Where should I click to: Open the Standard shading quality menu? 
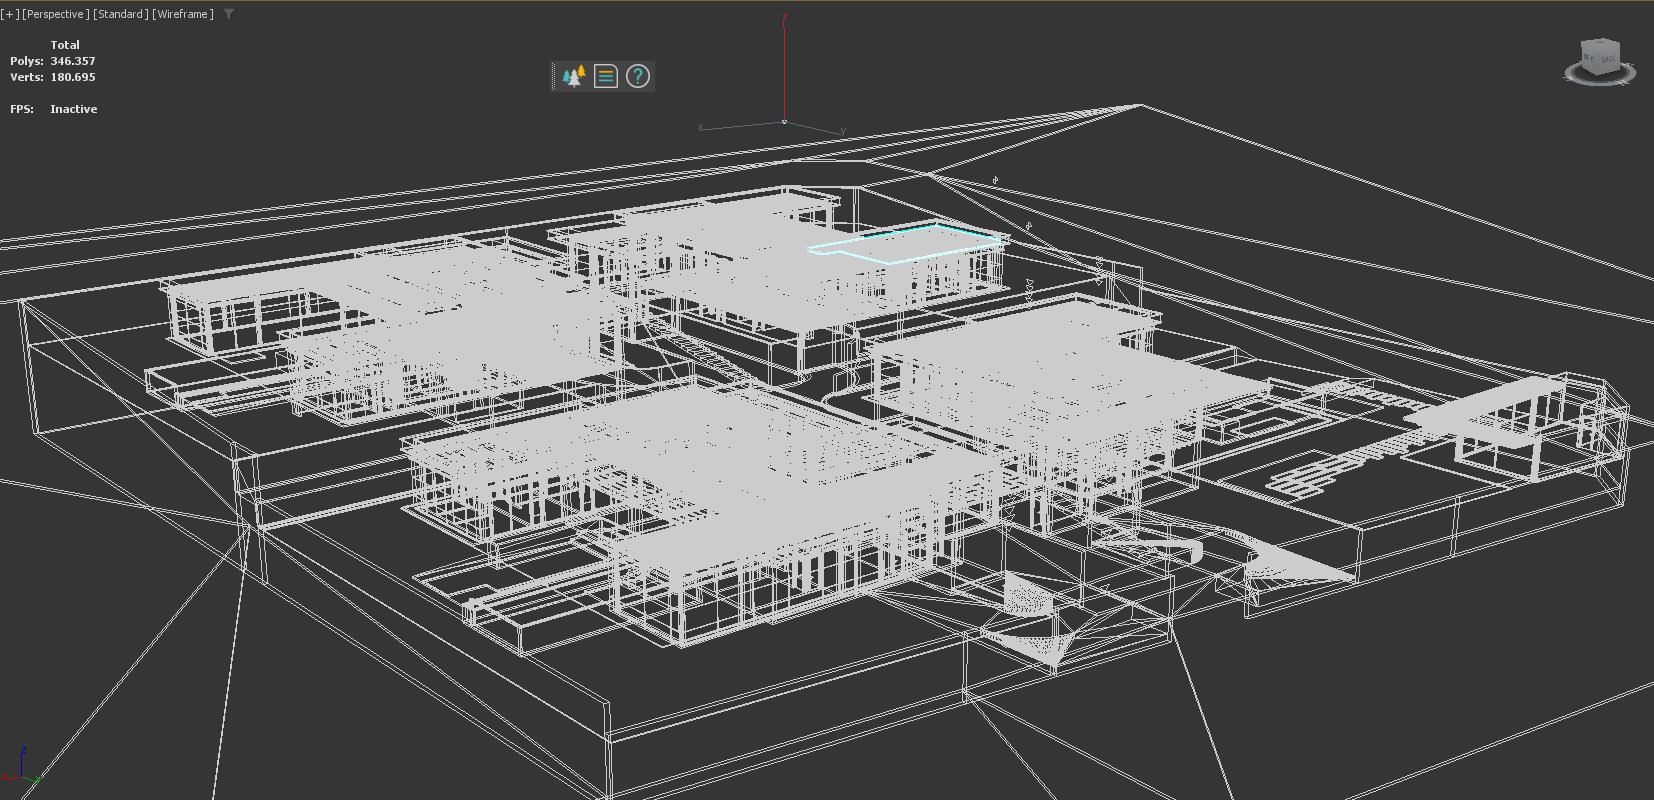[121, 14]
